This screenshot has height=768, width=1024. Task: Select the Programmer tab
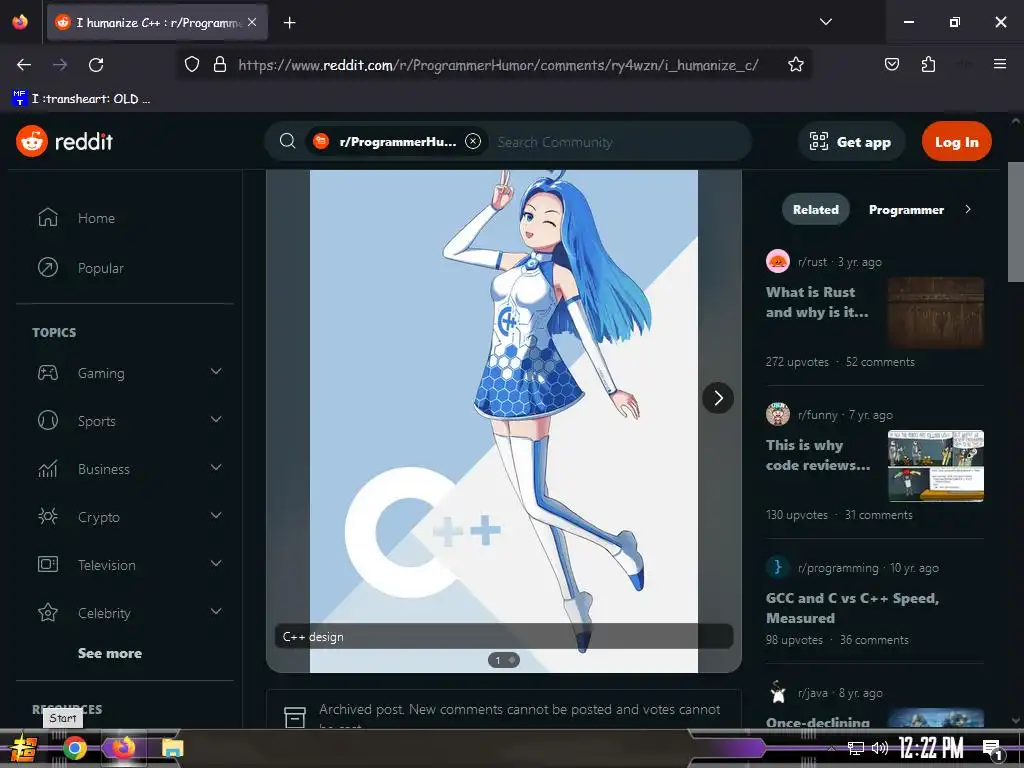(x=906, y=210)
